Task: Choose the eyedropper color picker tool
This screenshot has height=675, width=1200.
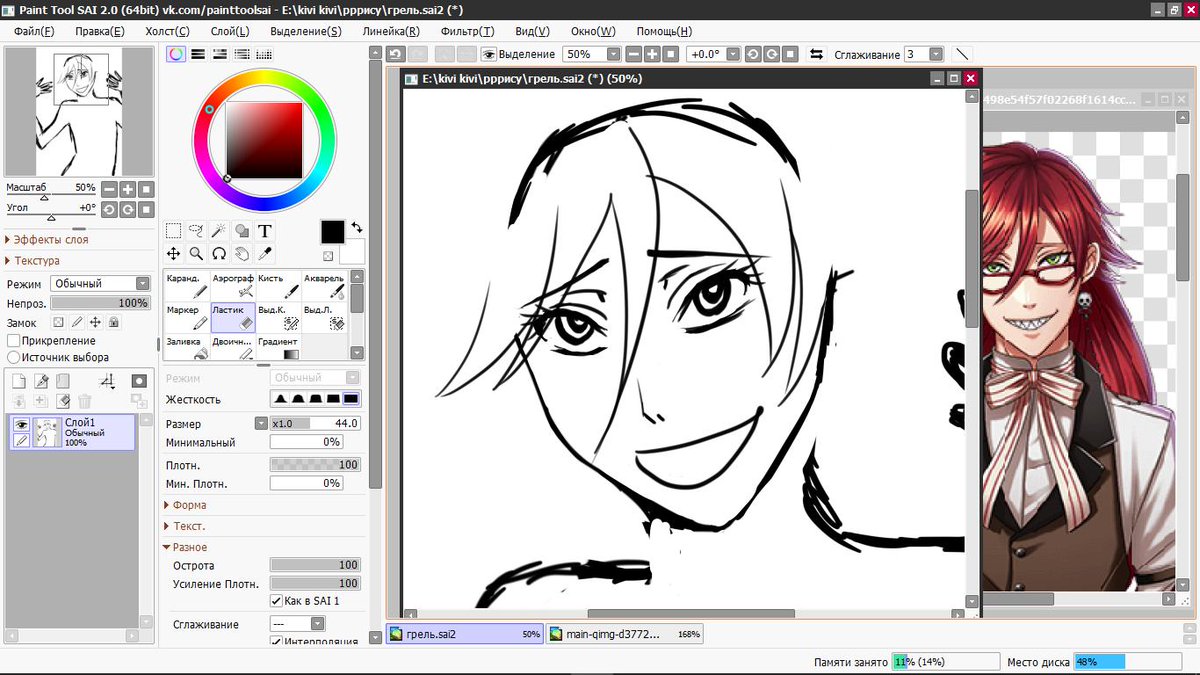Action: [265, 254]
